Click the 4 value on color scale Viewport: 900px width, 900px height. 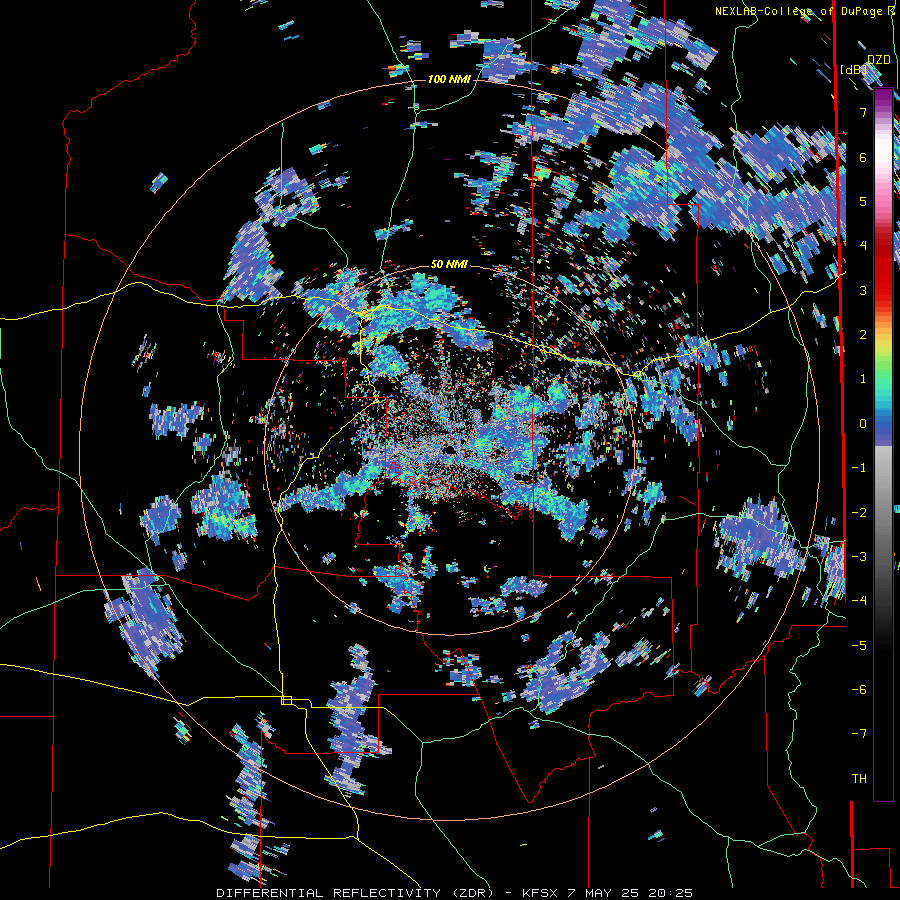(x=863, y=246)
